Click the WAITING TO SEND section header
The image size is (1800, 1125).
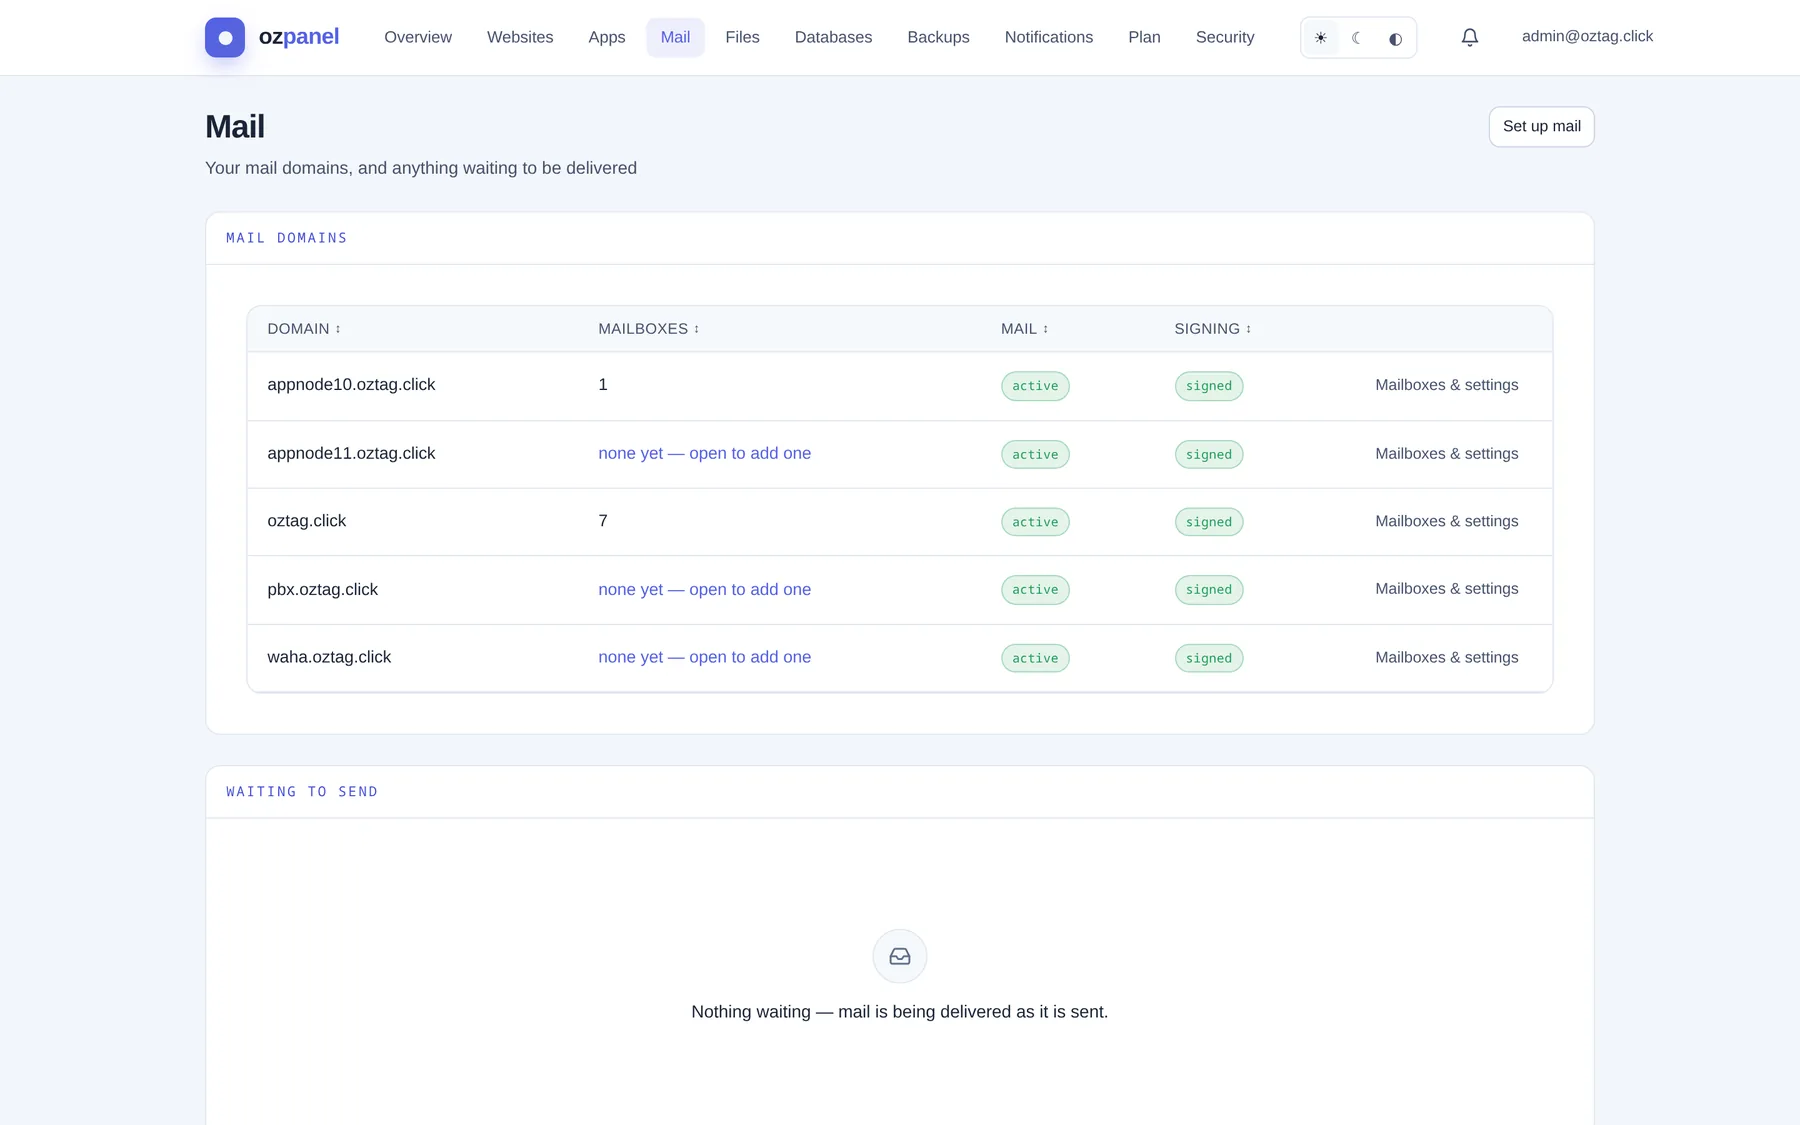click(x=302, y=792)
